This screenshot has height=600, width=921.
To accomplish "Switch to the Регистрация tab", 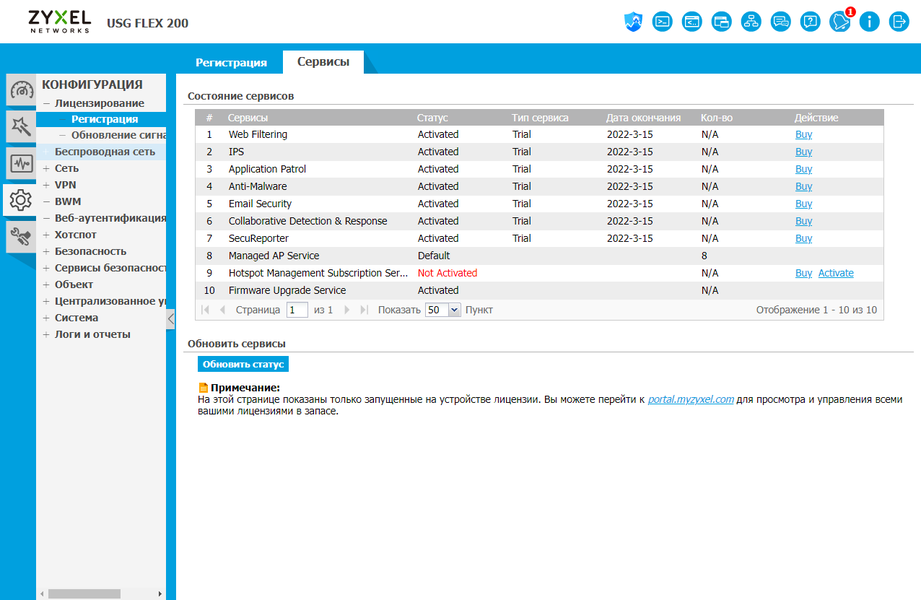I will pyautogui.click(x=231, y=62).
